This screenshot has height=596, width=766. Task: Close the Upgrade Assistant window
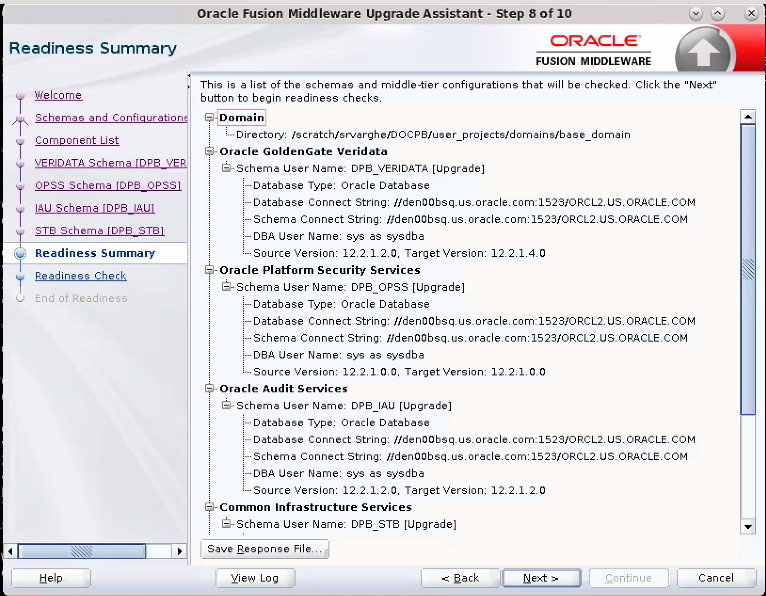(x=751, y=14)
